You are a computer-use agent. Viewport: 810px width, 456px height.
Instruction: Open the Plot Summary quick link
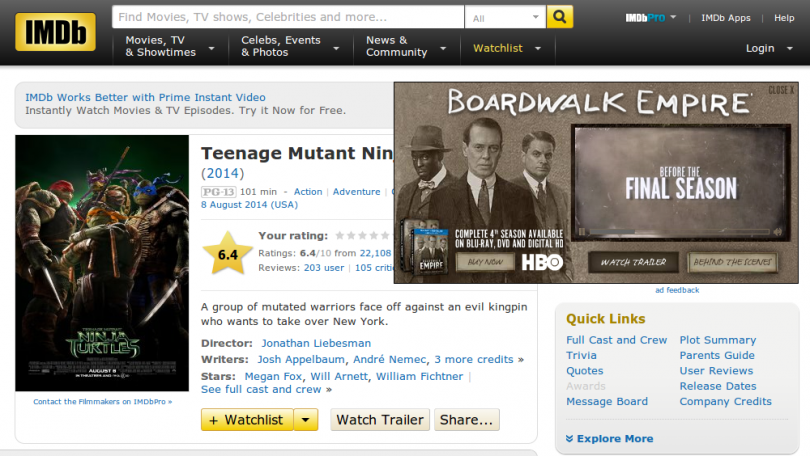(718, 340)
